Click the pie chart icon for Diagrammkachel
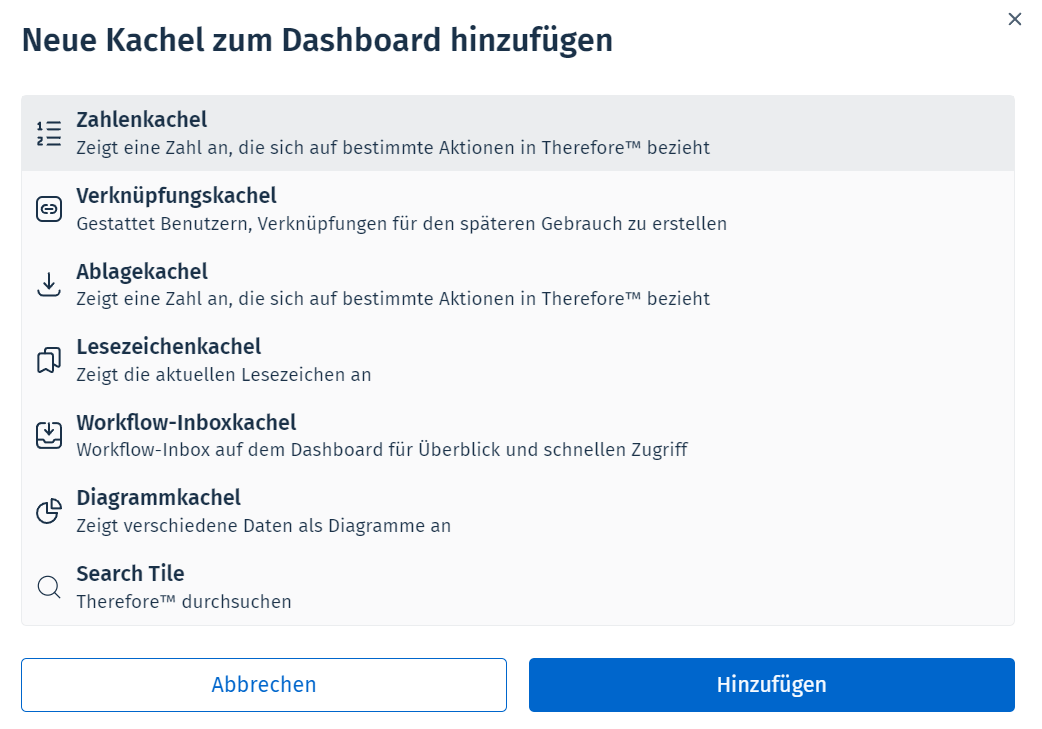 (x=49, y=511)
